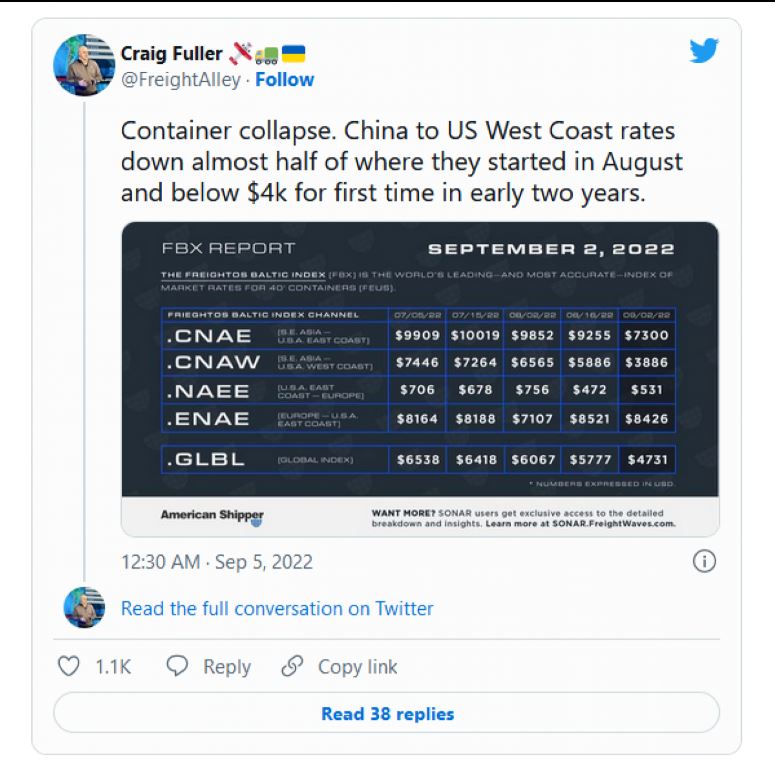The image size is (775, 764).
Task: Click the Ukraine flag emoji after name
Action: (294, 53)
